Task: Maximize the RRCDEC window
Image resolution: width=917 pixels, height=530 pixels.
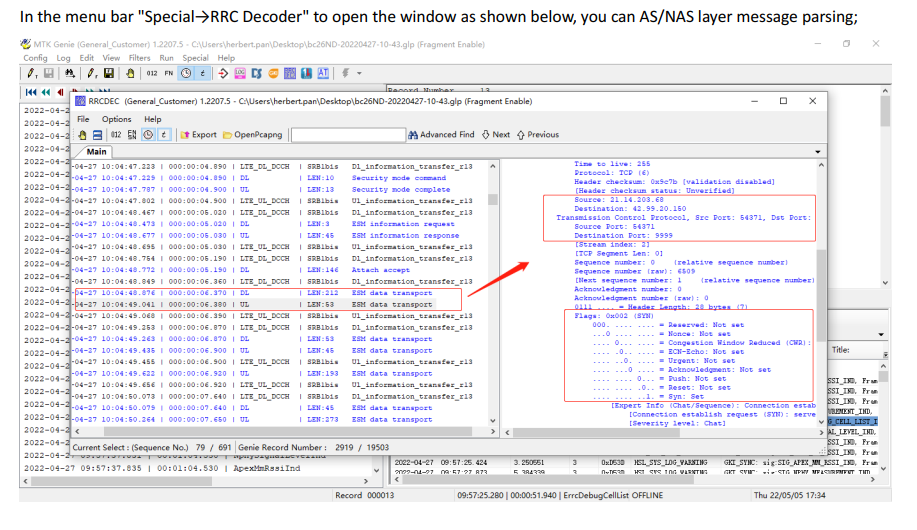Action: pos(783,101)
